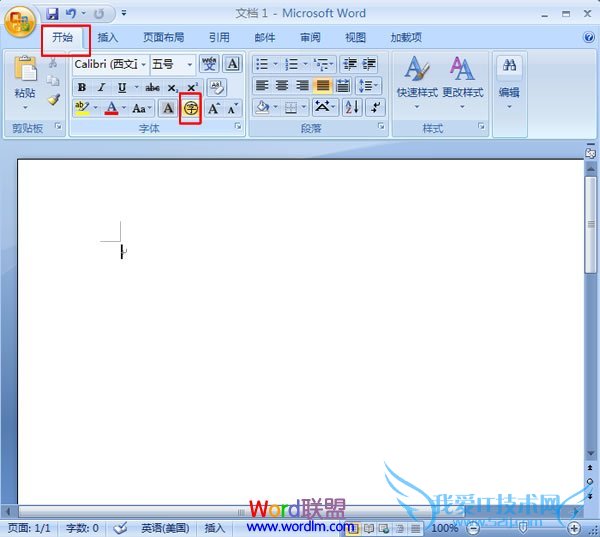
Task: Save document with the floppy disk icon
Action: coord(52,14)
